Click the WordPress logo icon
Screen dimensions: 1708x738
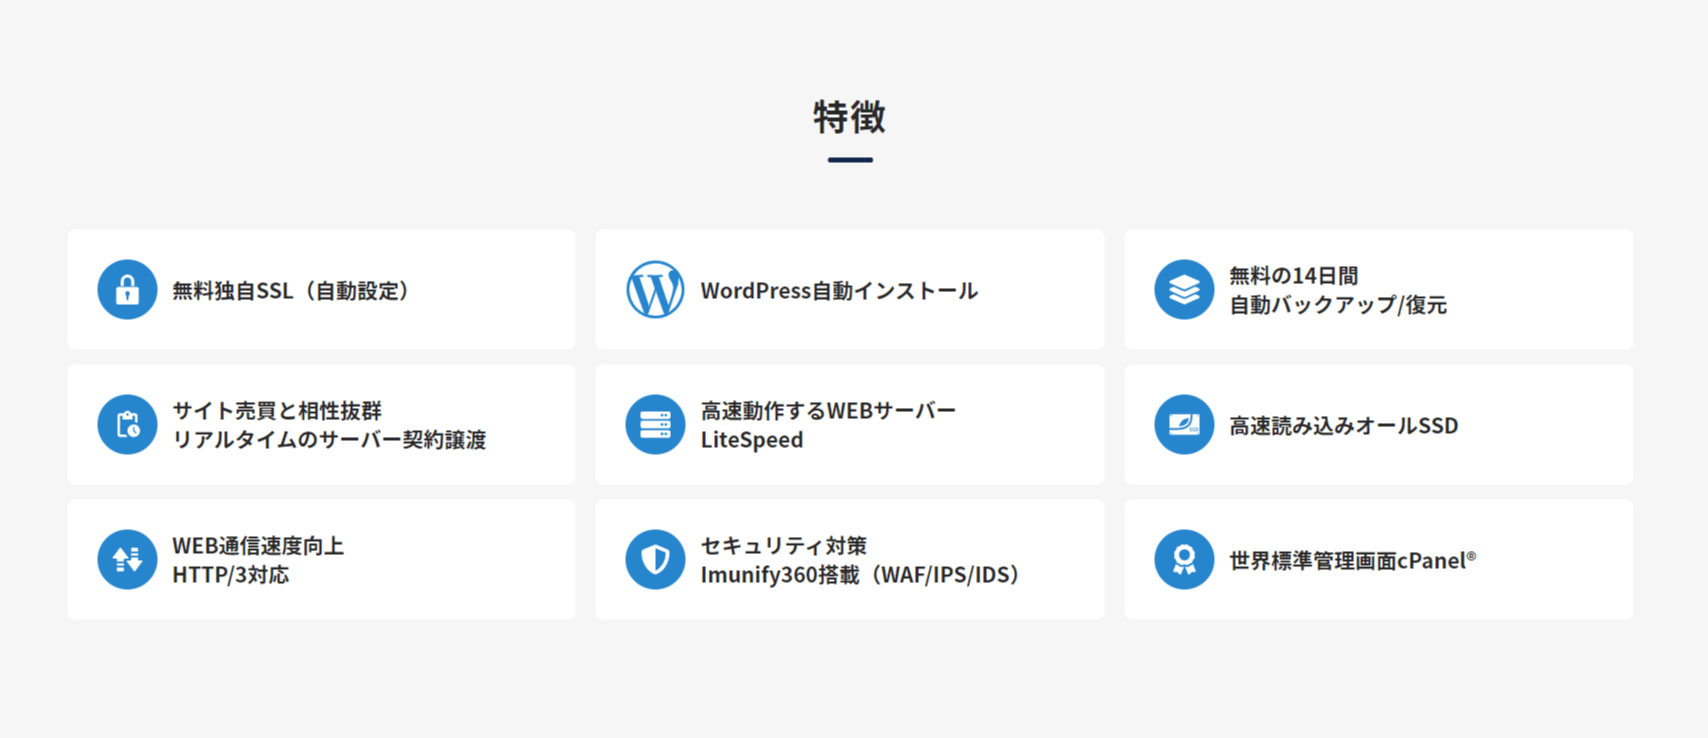pyautogui.click(x=655, y=290)
